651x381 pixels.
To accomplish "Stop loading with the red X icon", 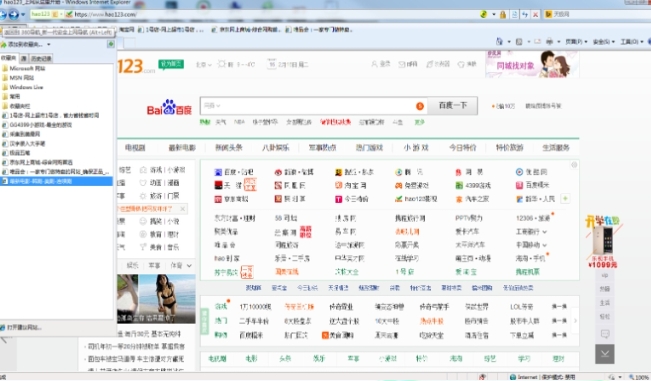I will click(536, 15).
